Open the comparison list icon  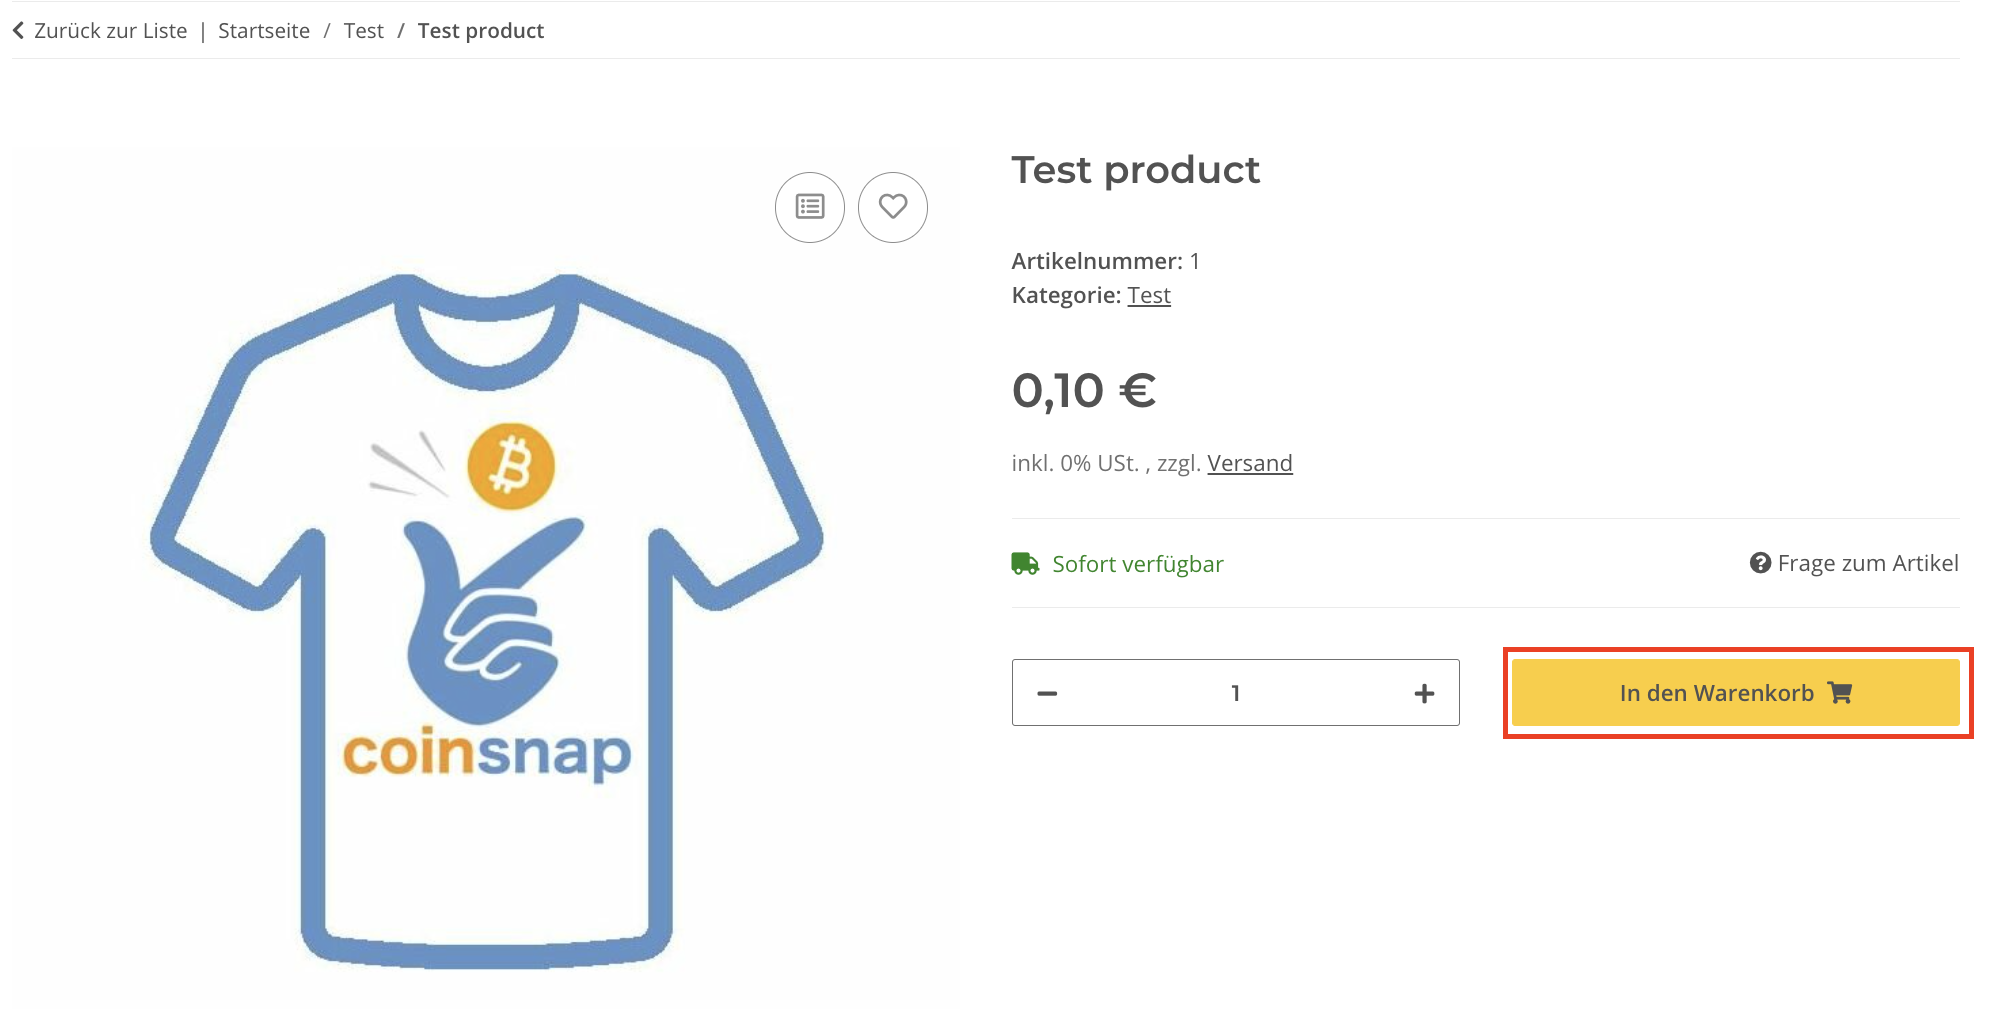point(810,207)
